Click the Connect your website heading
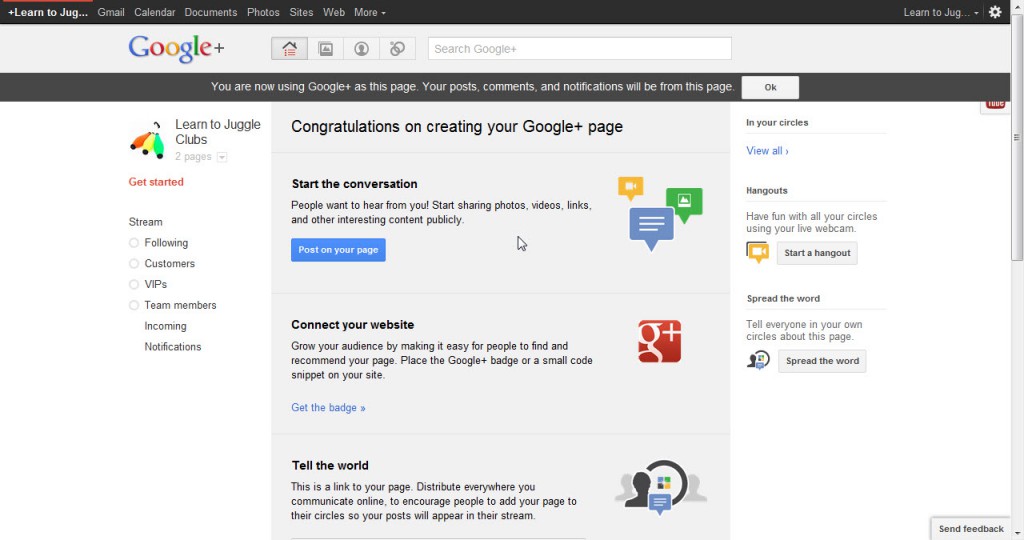 [353, 325]
